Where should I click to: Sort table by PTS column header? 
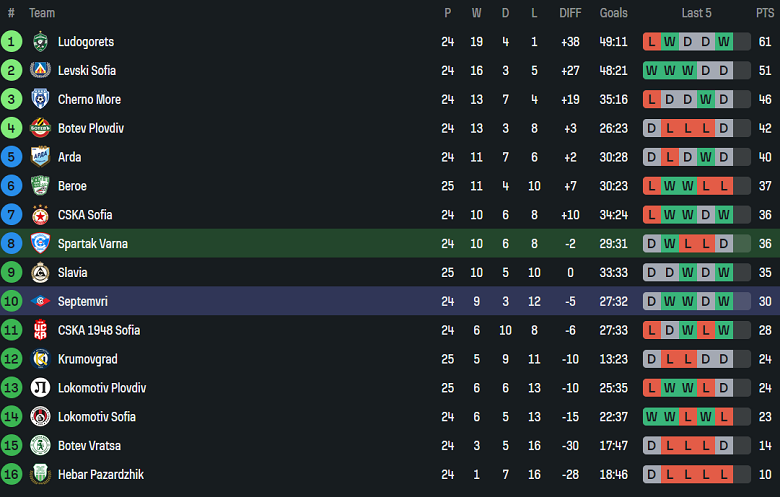click(764, 13)
